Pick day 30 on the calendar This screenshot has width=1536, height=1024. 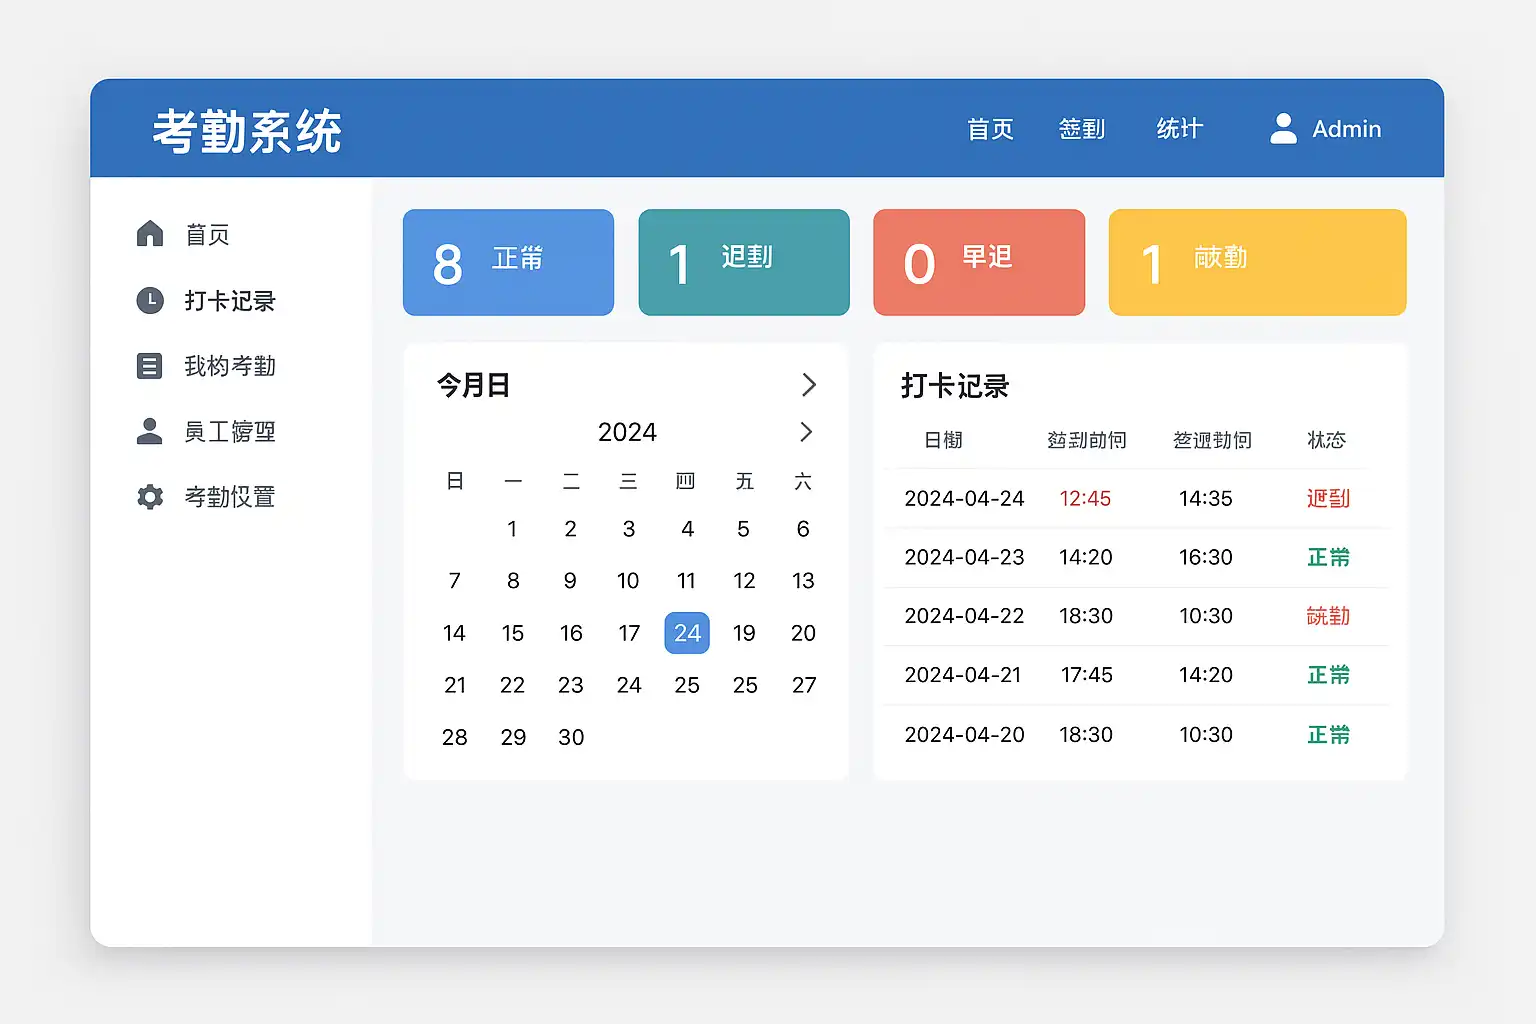point(571,737)
